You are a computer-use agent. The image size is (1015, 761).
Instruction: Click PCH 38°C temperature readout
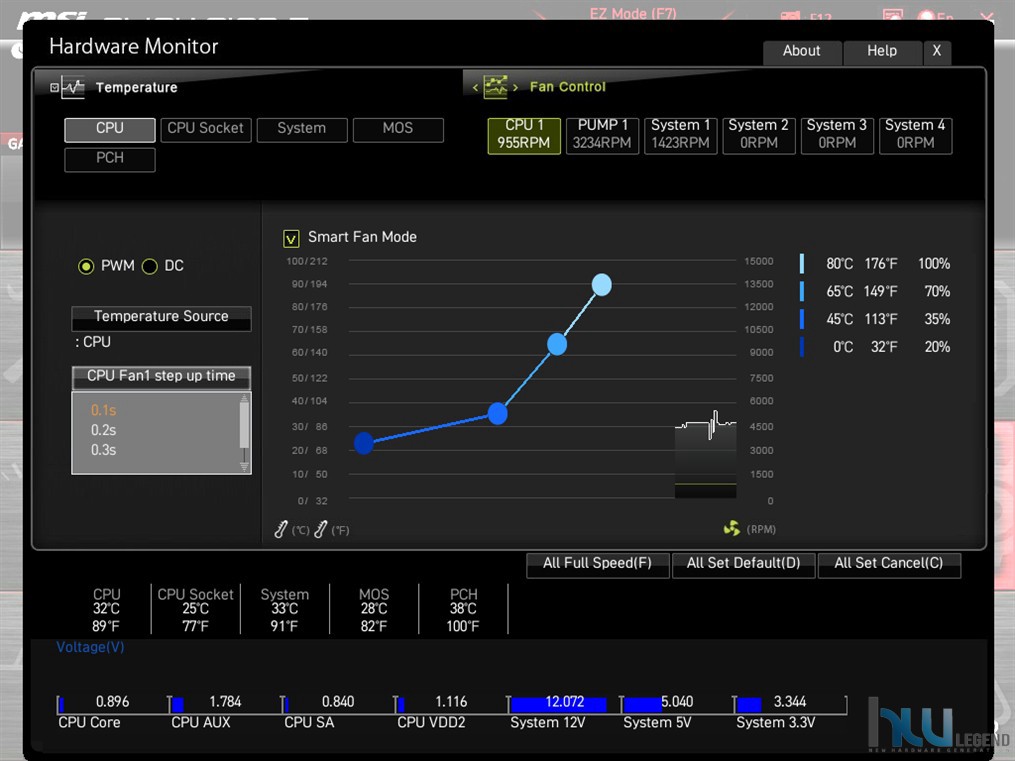[x=463, y=610]
